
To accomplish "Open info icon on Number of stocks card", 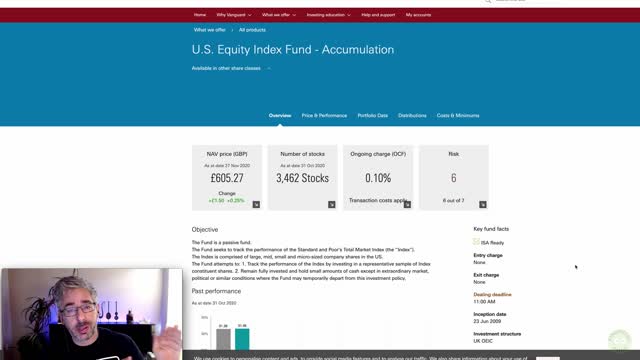I will (331, 204).
